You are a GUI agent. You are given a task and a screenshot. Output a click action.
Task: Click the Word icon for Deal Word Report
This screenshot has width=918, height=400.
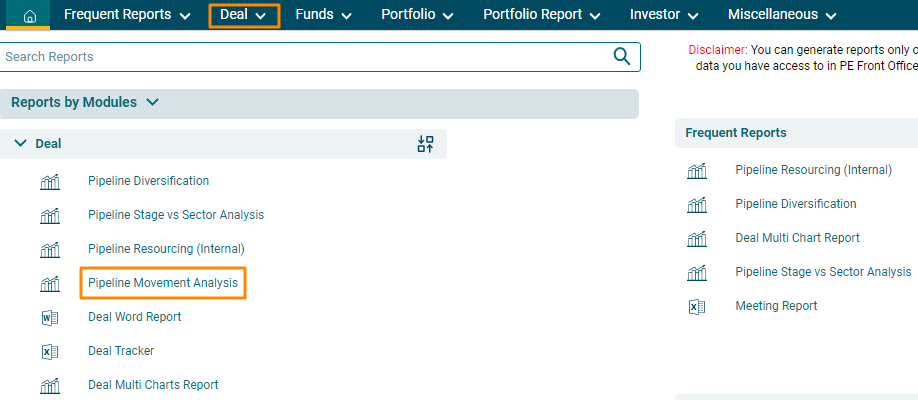coord(50,317)
